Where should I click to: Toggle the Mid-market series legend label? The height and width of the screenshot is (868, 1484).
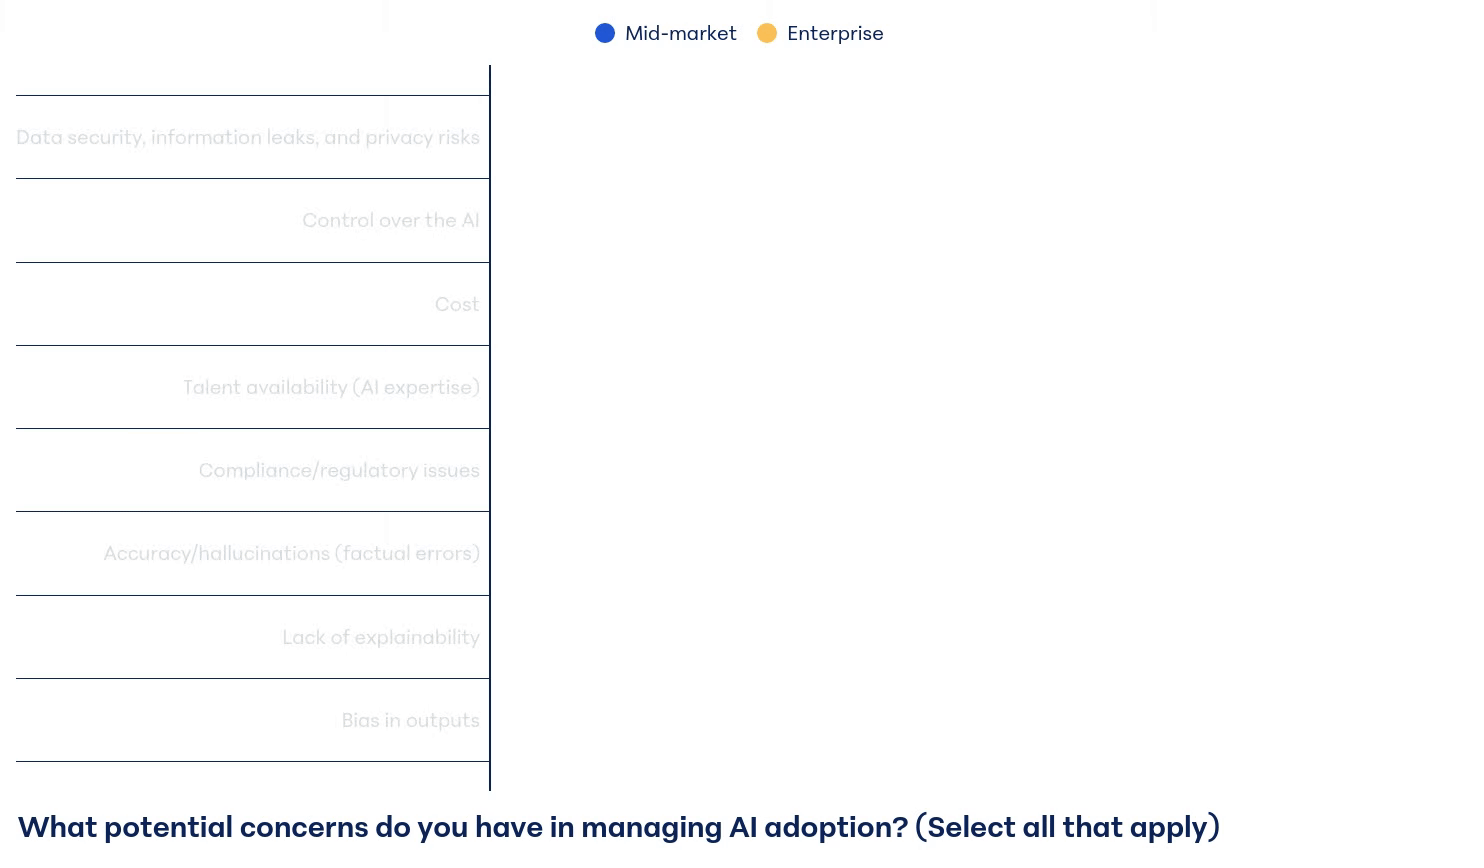[680, 33]
